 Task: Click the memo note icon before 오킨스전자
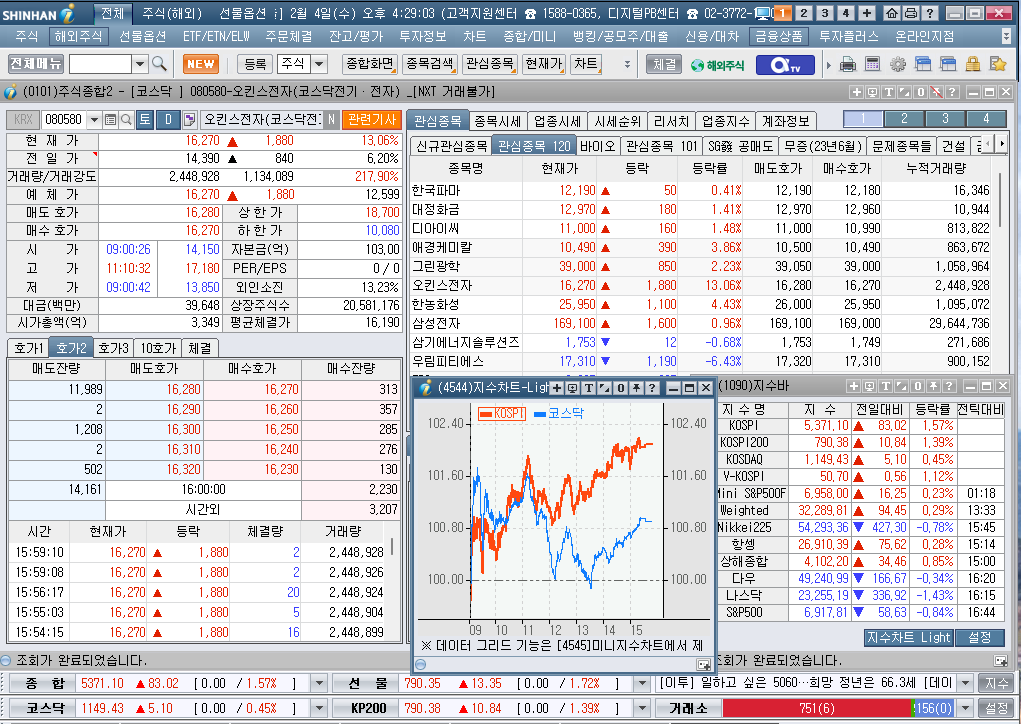(189, 119)
